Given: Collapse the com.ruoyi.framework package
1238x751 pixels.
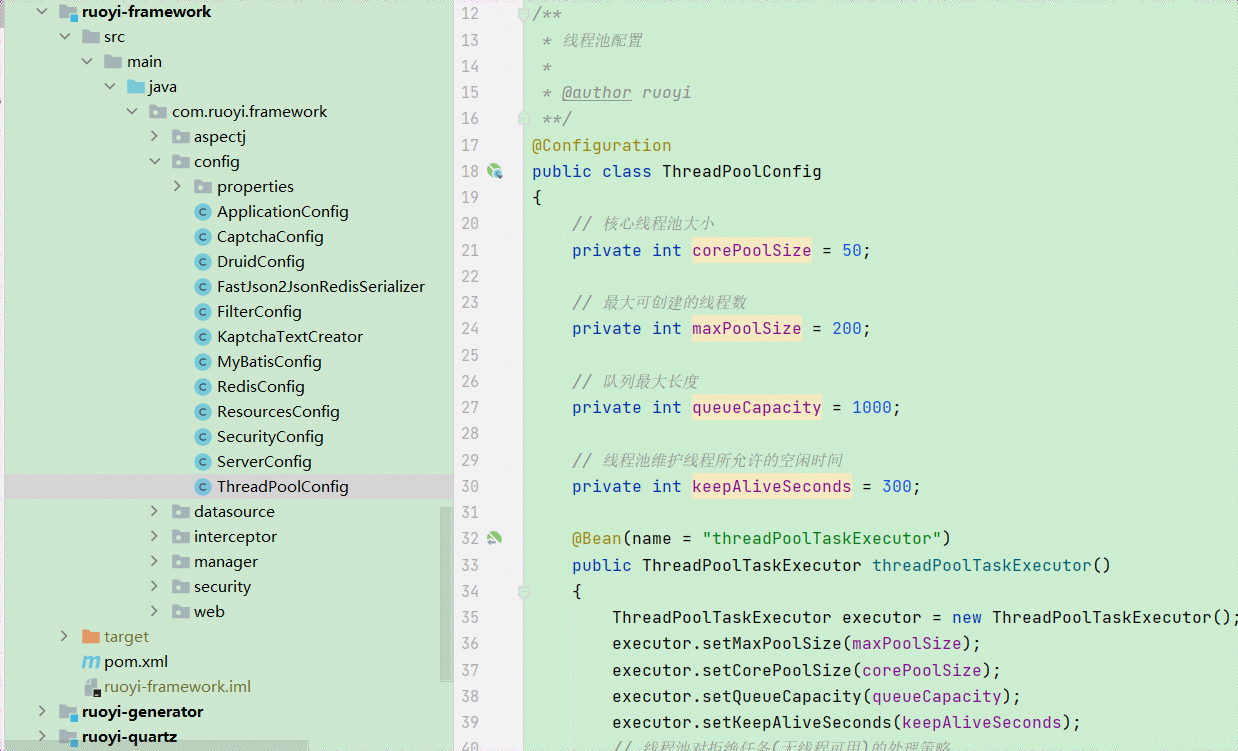Looking at the screenshot, I should pos(133,112).
